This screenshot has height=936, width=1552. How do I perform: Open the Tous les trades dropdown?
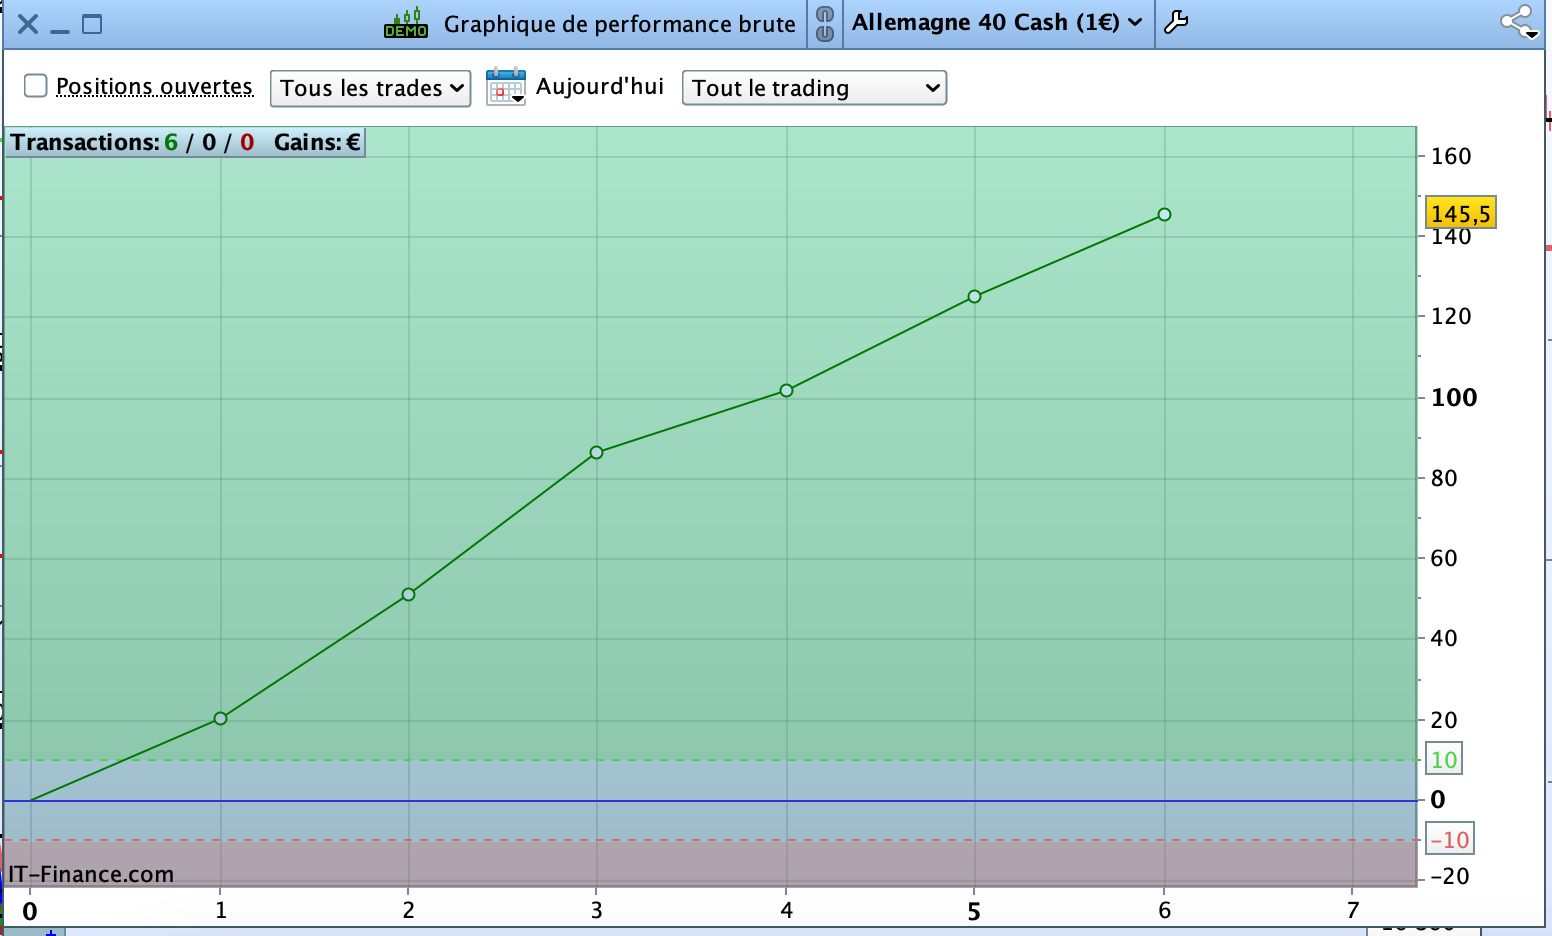click(x=371, y=88)
